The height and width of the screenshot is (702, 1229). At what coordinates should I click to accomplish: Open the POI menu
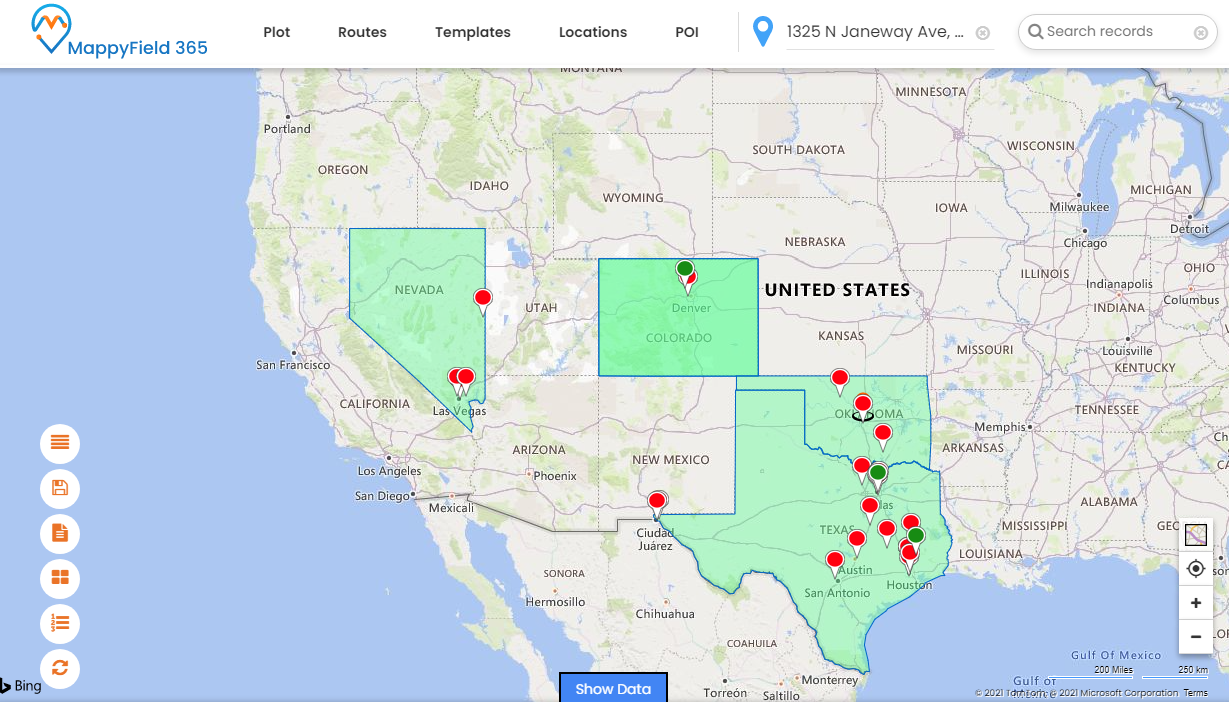687,32
